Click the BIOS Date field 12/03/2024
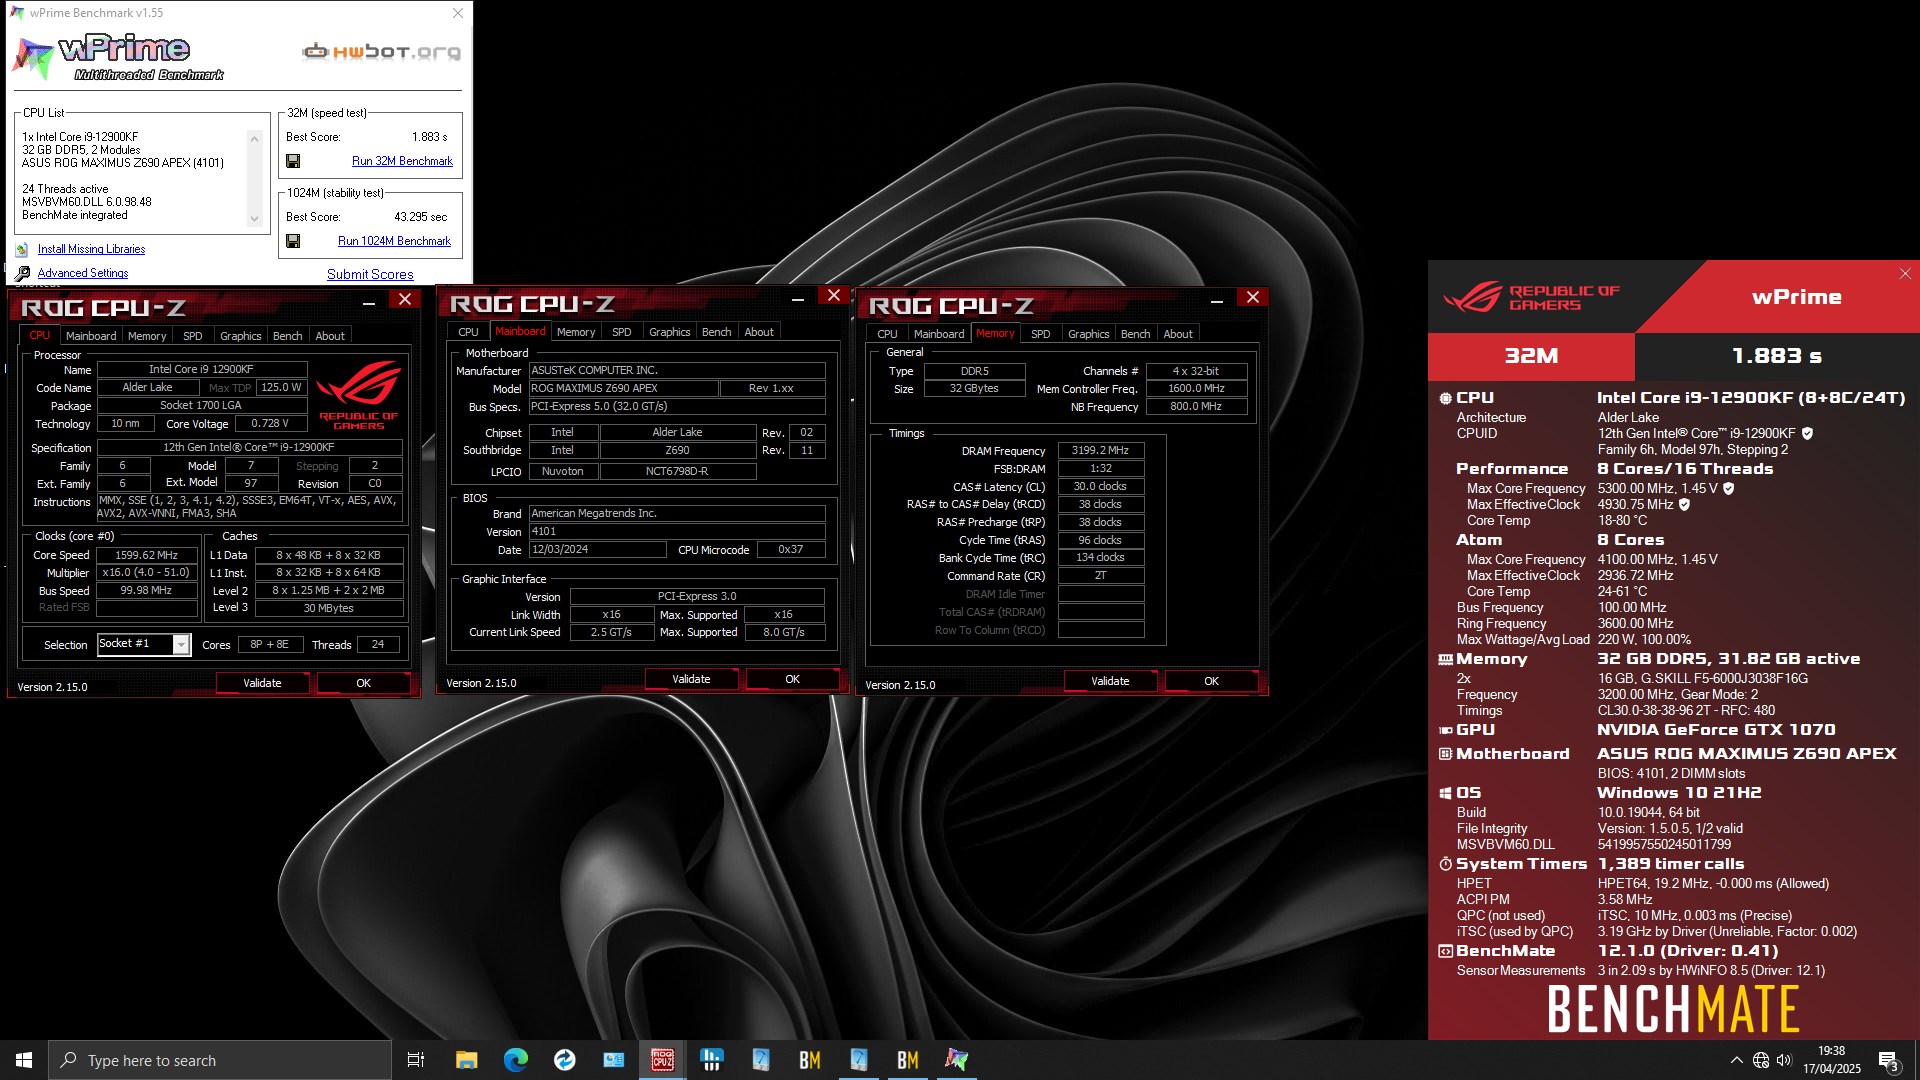The width and height of the screenshot is (1920, 1080). pos(597,550)
